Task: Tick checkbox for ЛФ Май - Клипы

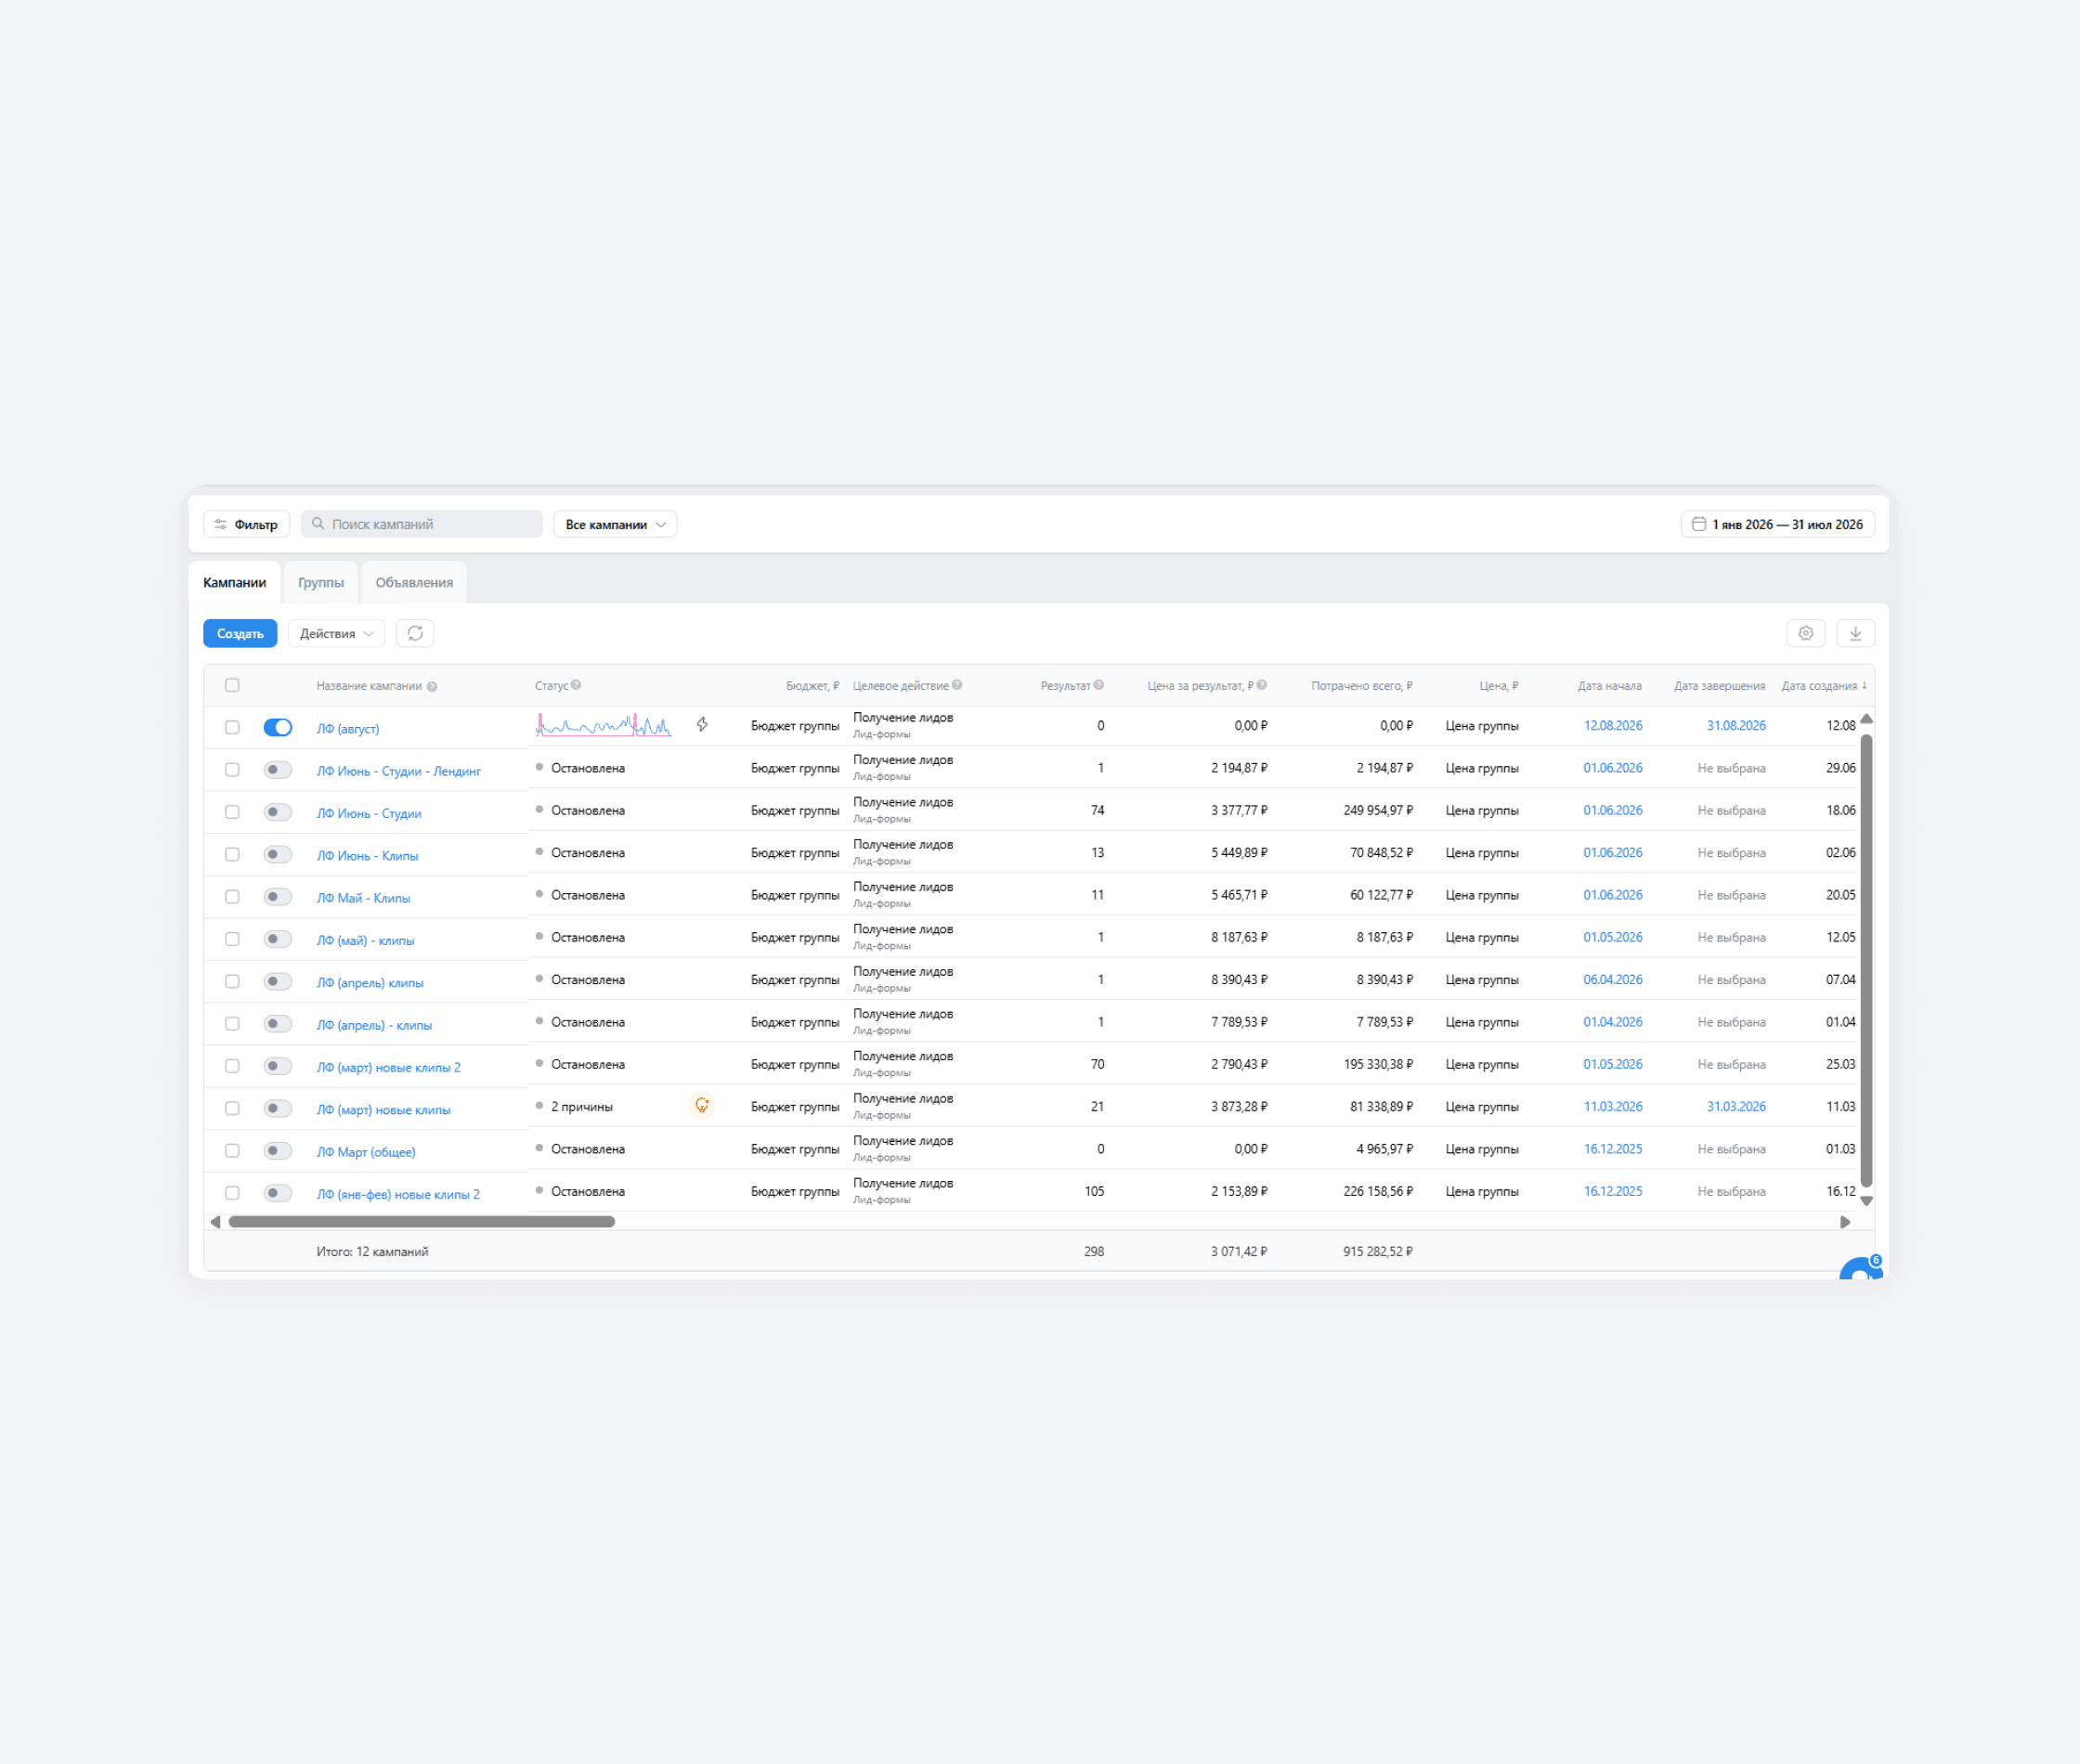Action: tap(232, 897)
